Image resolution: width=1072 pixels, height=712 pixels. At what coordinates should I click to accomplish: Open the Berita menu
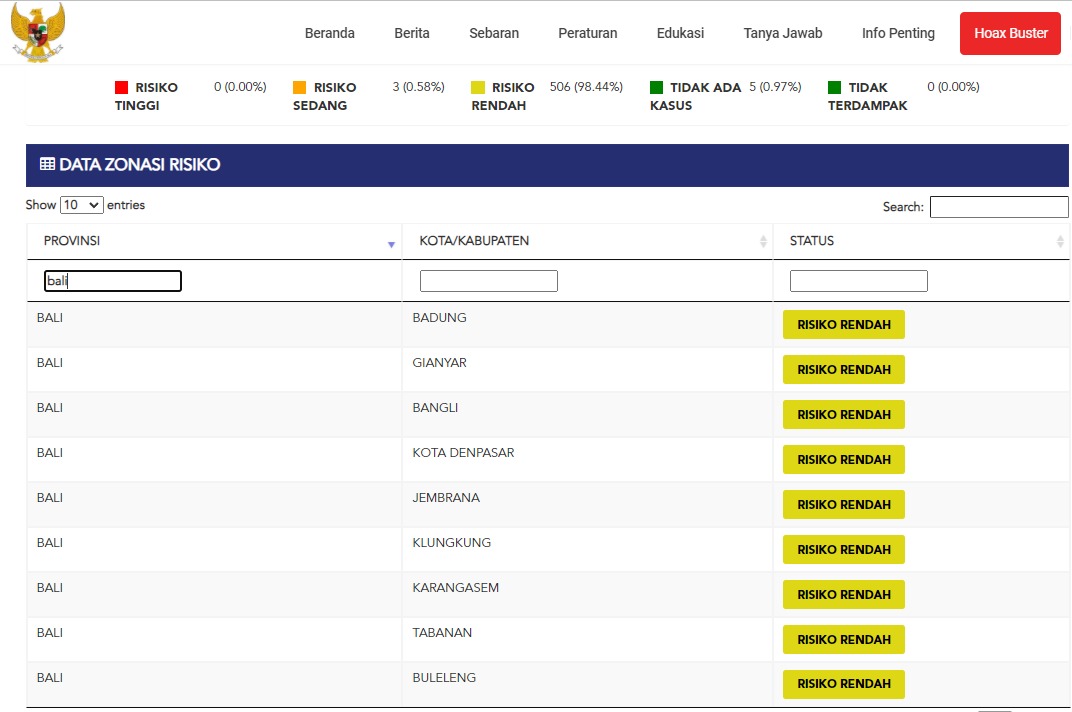coord(412,33)
